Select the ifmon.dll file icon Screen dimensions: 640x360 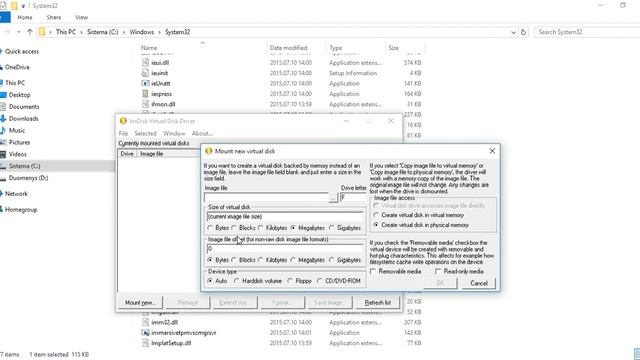coord(145,104)
